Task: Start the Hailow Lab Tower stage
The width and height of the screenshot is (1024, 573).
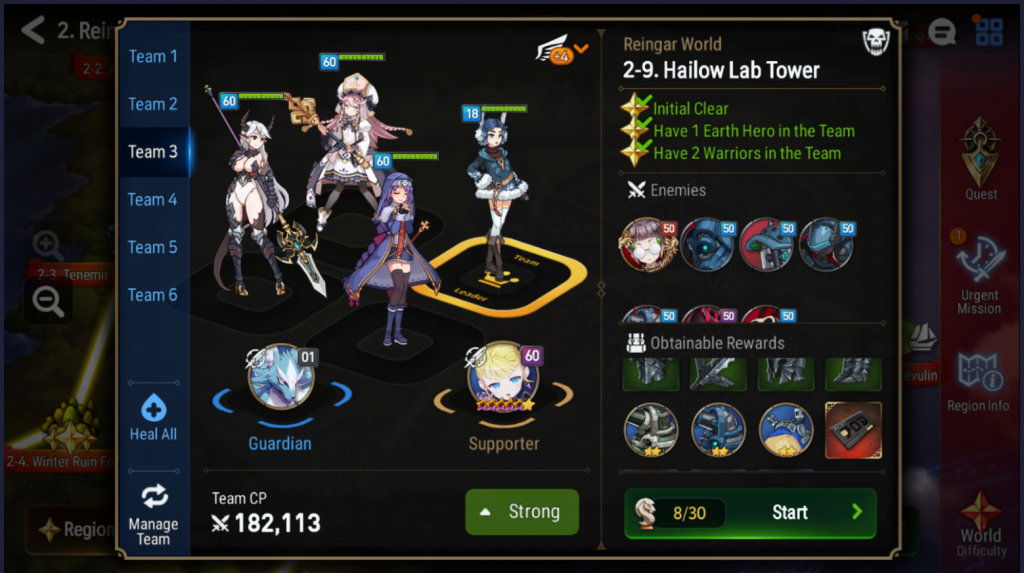Action: coord(750,513)
